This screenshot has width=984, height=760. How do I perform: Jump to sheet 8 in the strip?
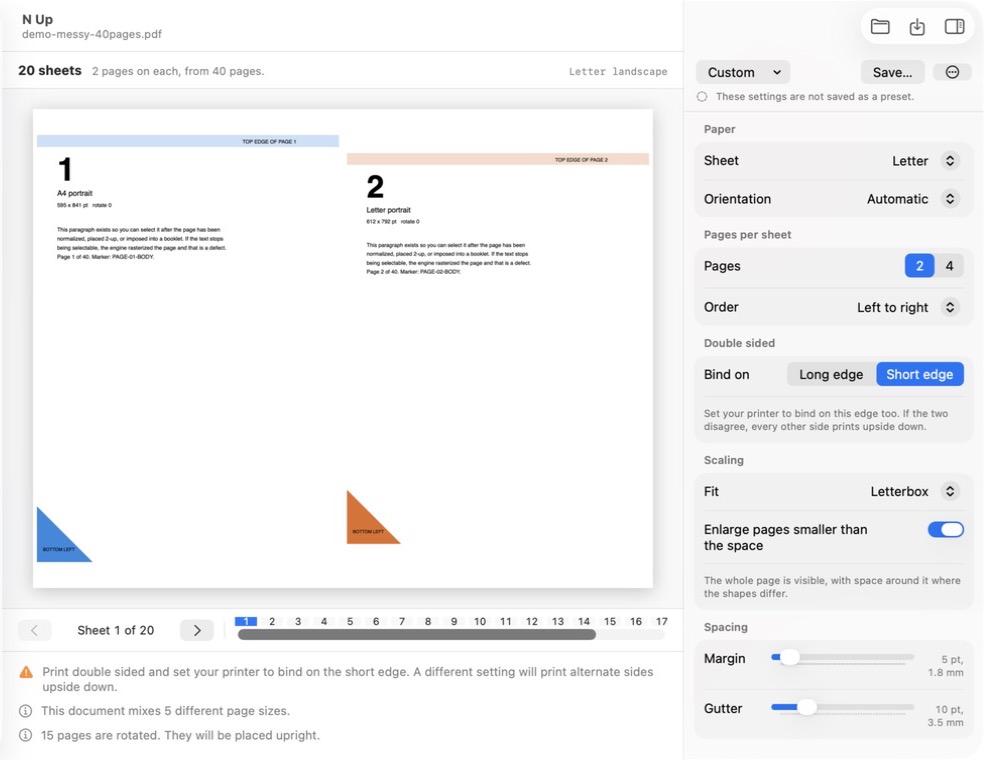pyautogui.click(x=428, y=621)
